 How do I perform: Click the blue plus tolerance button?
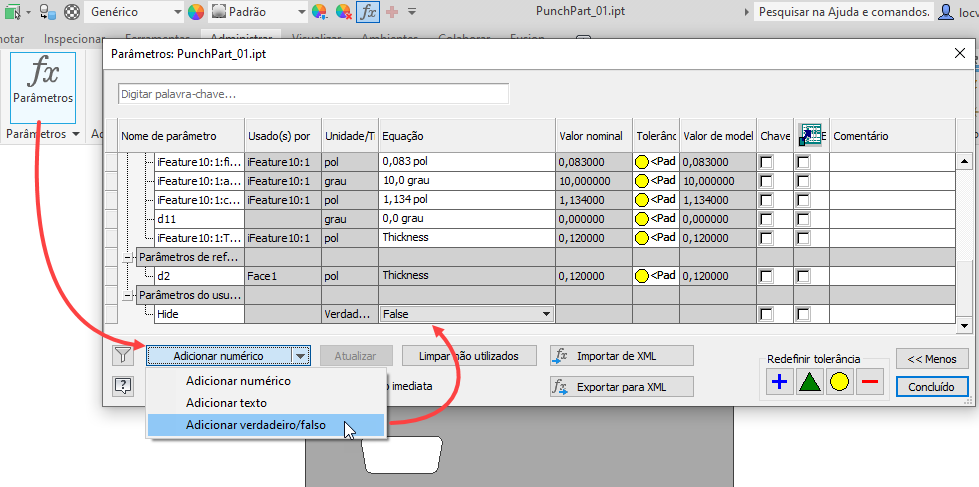(x=779, y=382)
